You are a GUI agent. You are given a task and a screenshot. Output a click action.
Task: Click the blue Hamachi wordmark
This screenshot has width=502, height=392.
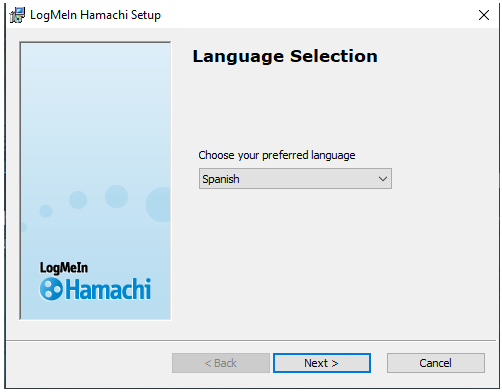pyautogui.click(x=108, y=289)
